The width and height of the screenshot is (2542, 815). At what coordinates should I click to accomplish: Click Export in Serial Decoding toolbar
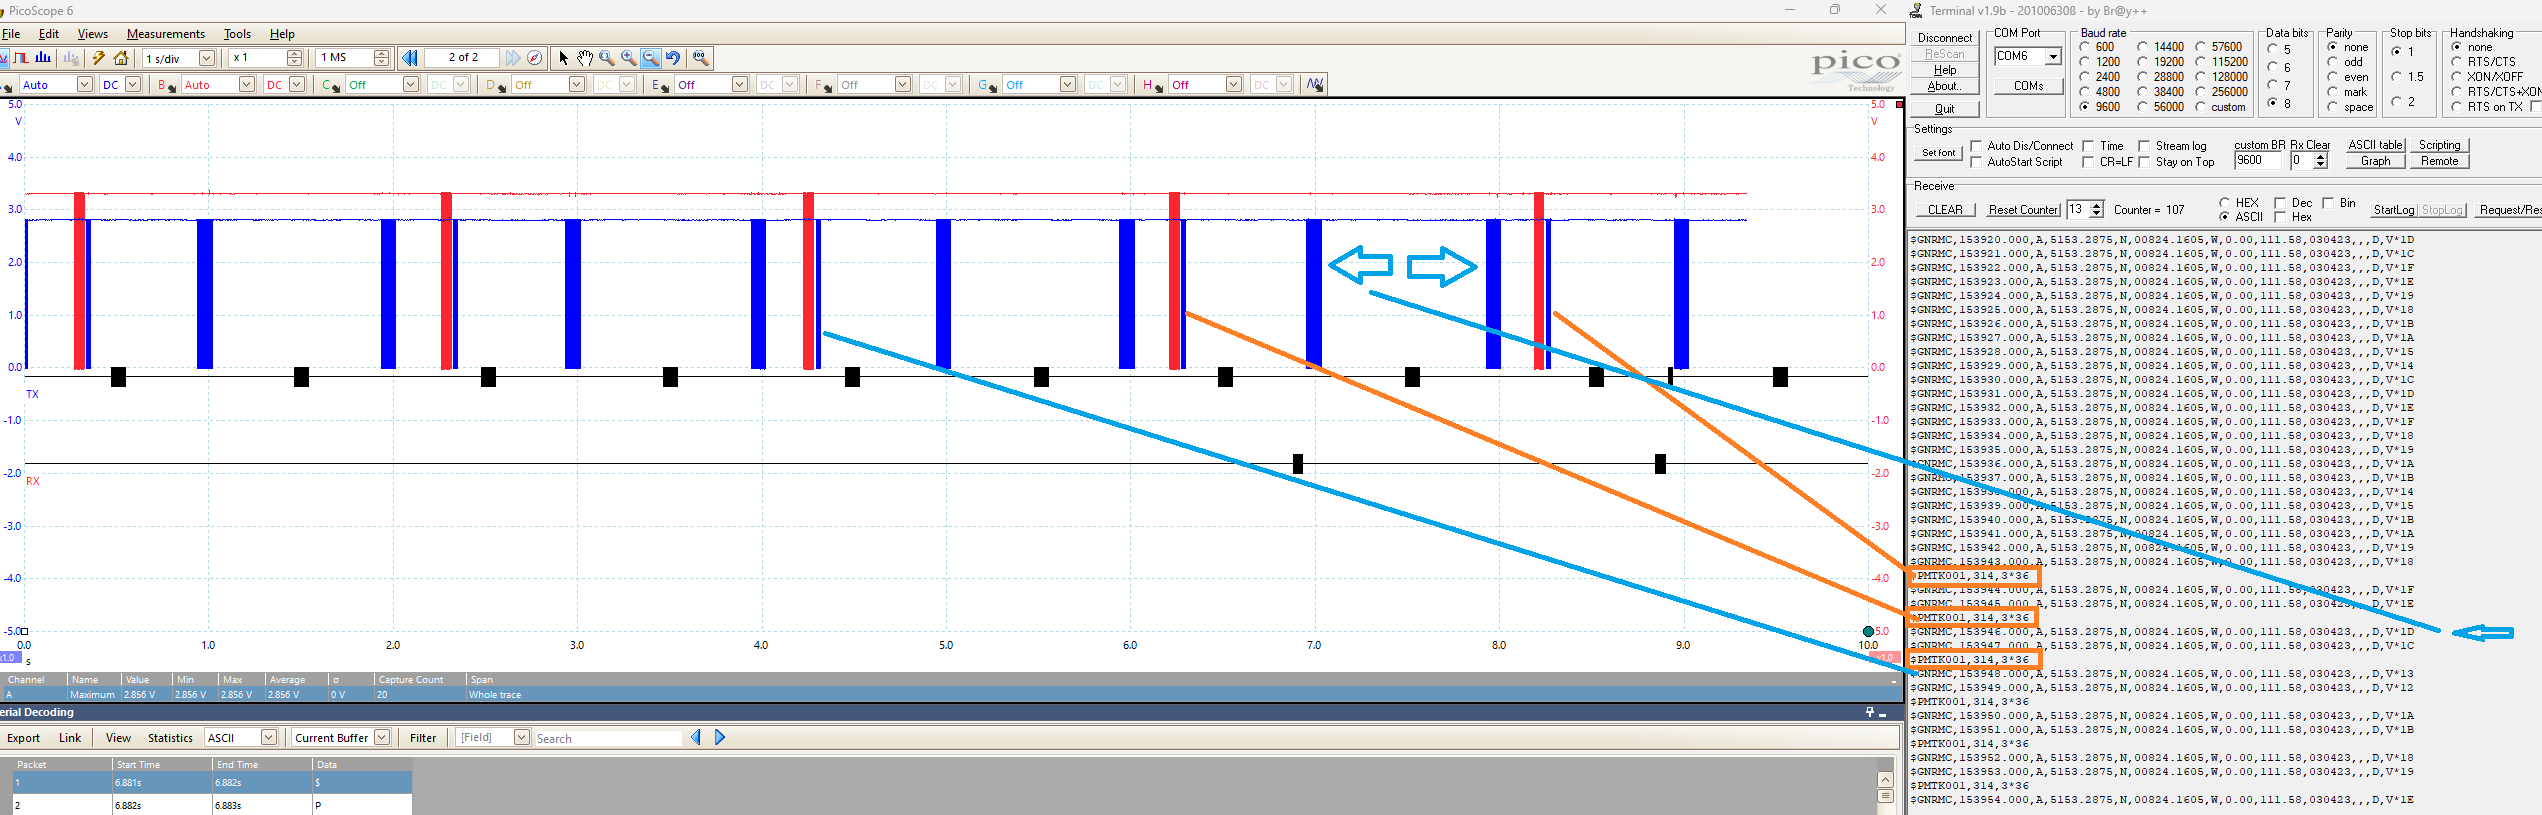tap(24, 738)
